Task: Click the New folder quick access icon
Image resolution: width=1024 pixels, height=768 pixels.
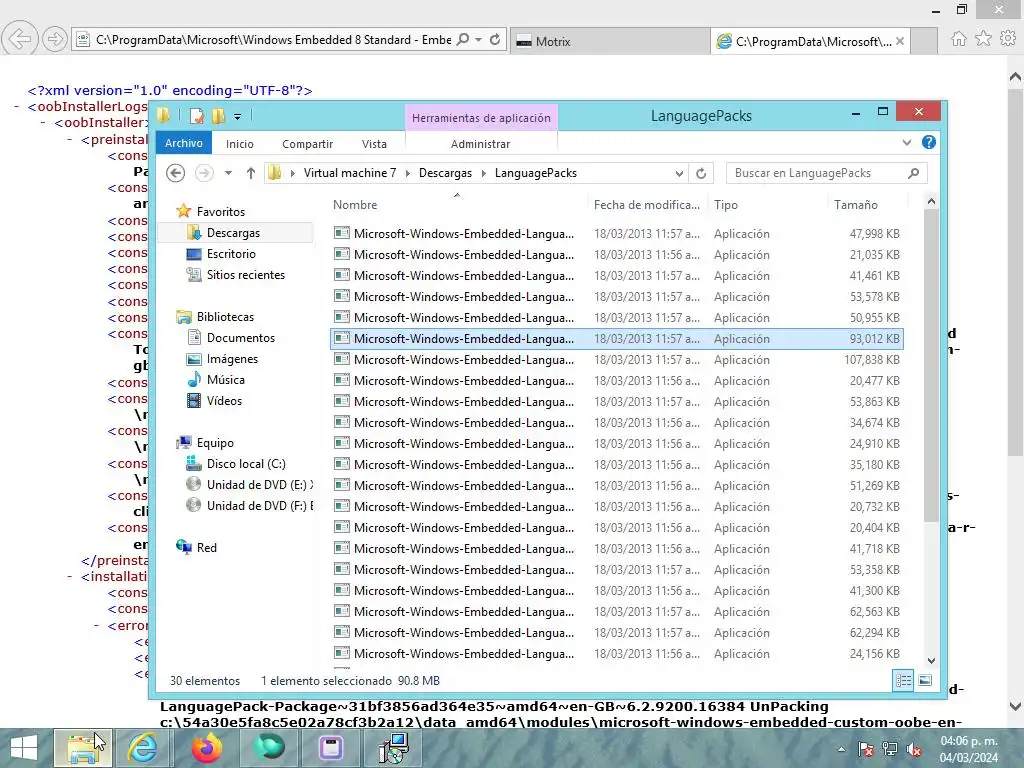Action: (x=218, y=116)
